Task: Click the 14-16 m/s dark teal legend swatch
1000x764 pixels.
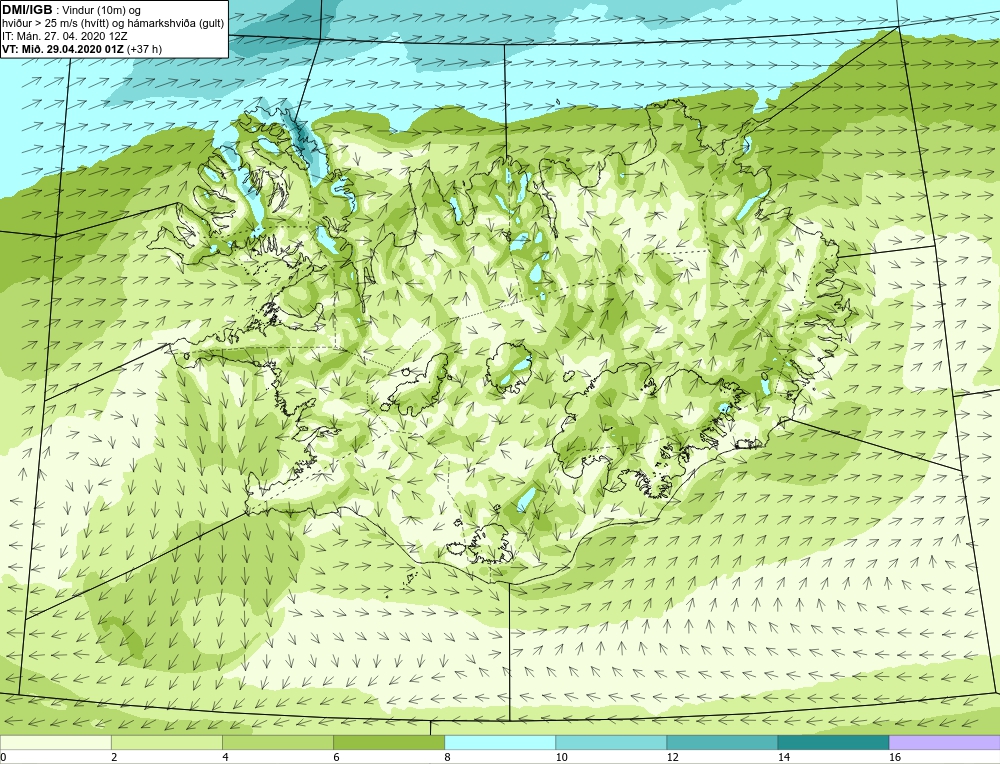Action: click(x=832, y=742)
